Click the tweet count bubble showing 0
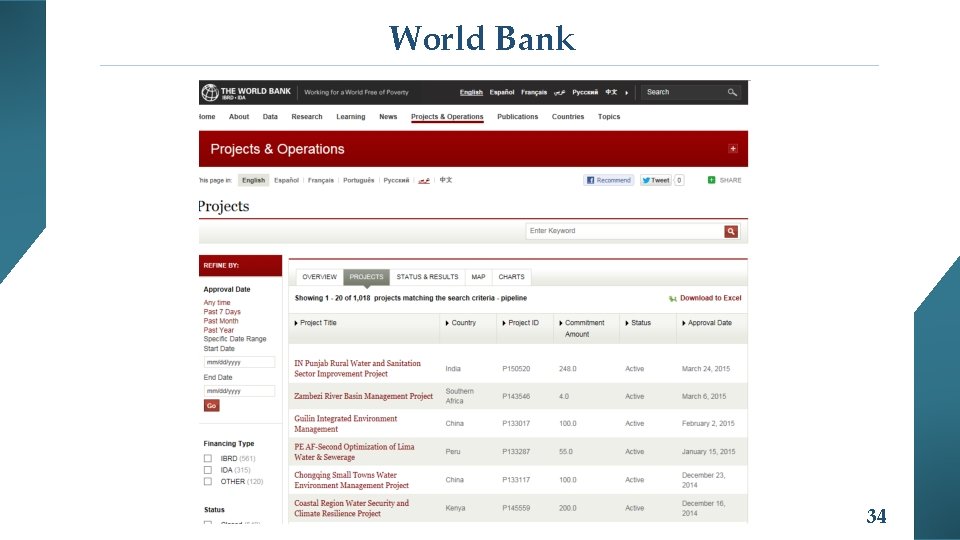 (679, 180)
